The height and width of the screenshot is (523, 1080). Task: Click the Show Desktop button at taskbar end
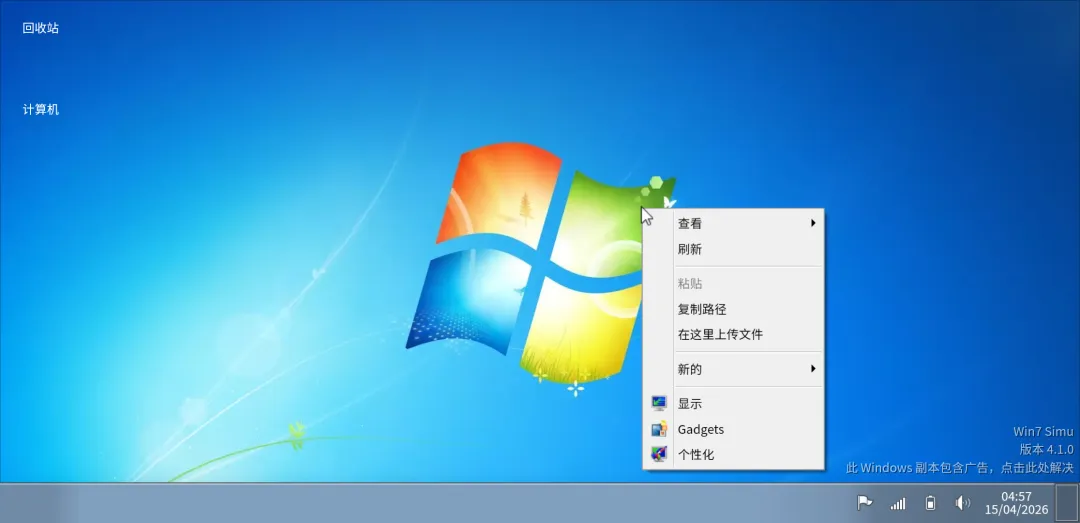[x=1066, y=503]
